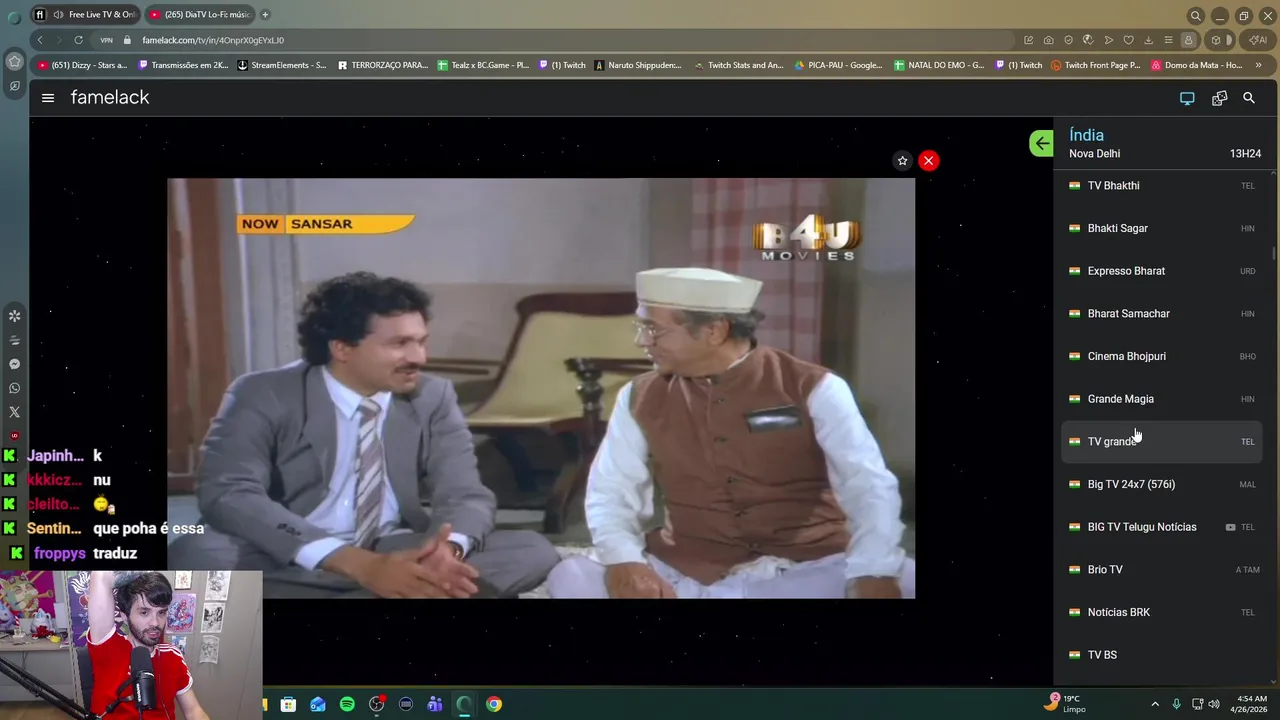Viewport: 1280px width, 720px height.
Task: Click the browser downloads icon
Action: 1148,40
